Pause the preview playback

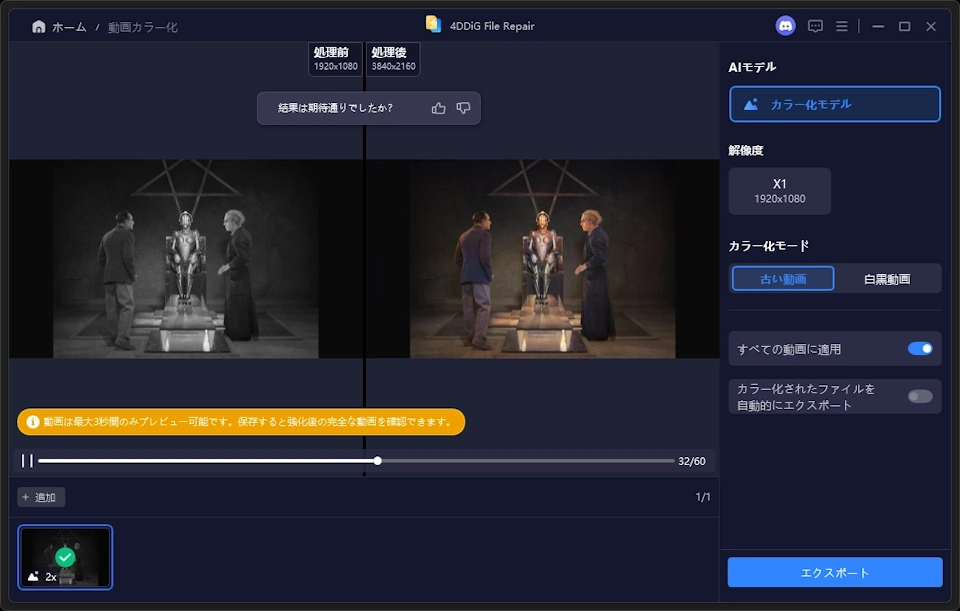click(x=27, y=461)
